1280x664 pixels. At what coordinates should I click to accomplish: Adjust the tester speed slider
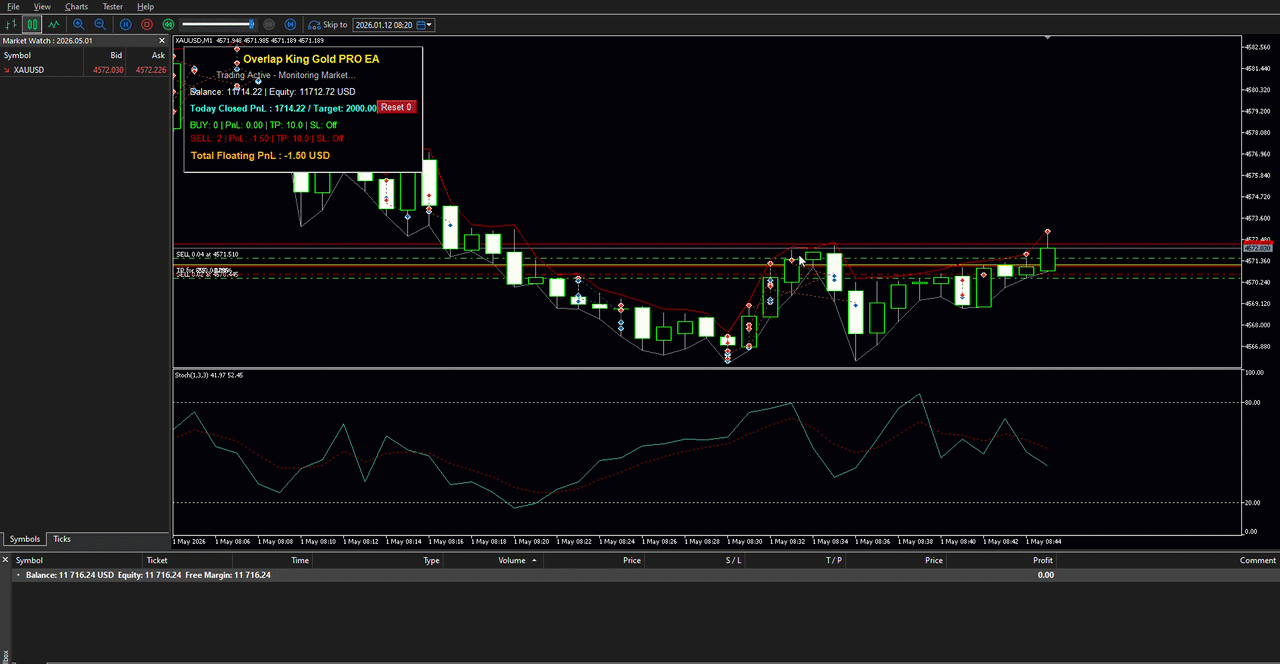click(218, 24)
